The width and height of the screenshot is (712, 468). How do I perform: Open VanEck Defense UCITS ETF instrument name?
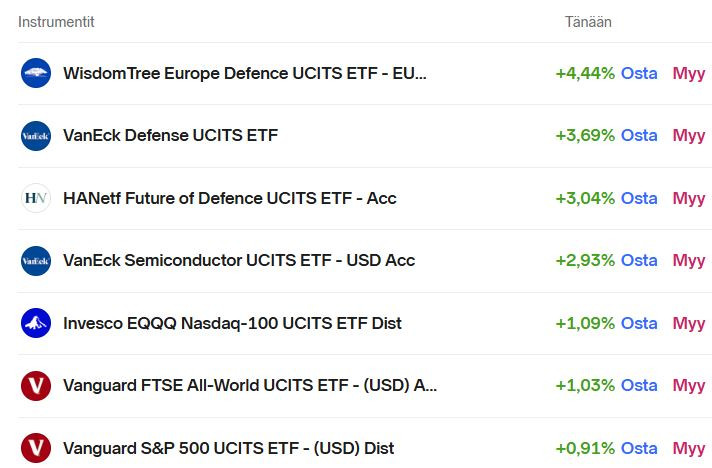click(x=170, y=136)
